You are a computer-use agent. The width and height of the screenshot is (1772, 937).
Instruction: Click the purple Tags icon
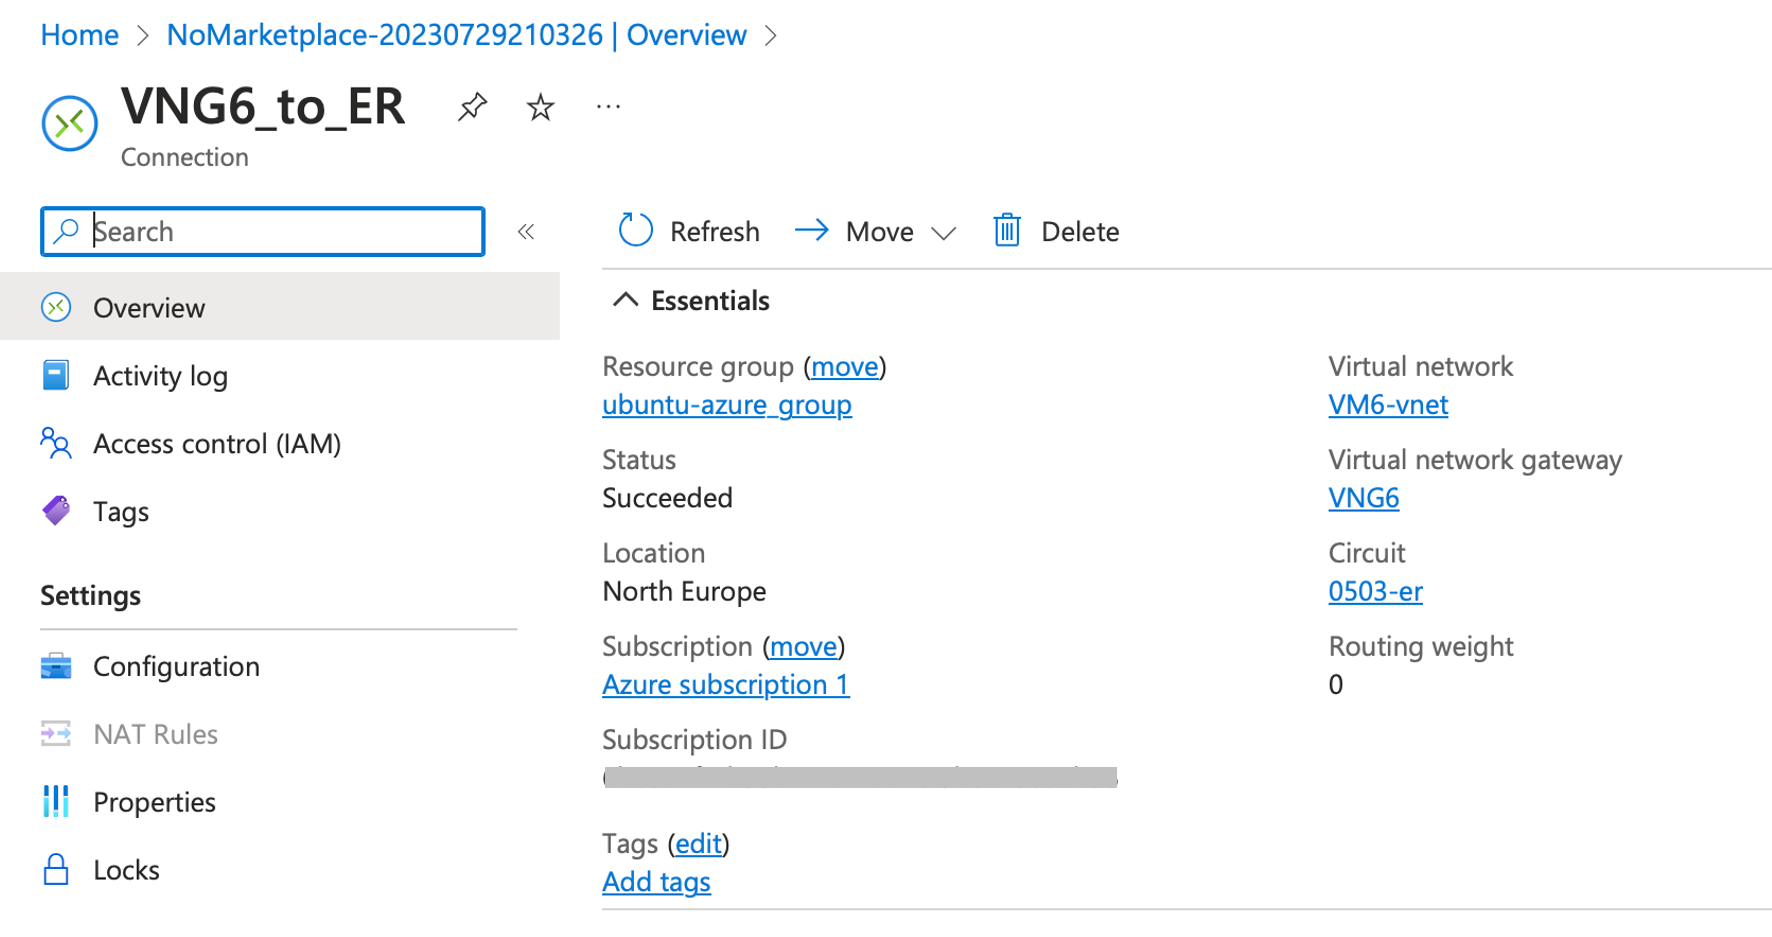pos(56,511)
